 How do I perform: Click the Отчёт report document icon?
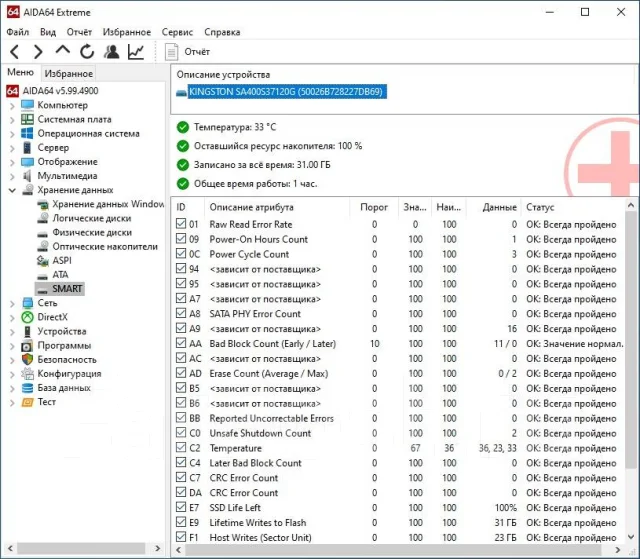pos(171,52)
